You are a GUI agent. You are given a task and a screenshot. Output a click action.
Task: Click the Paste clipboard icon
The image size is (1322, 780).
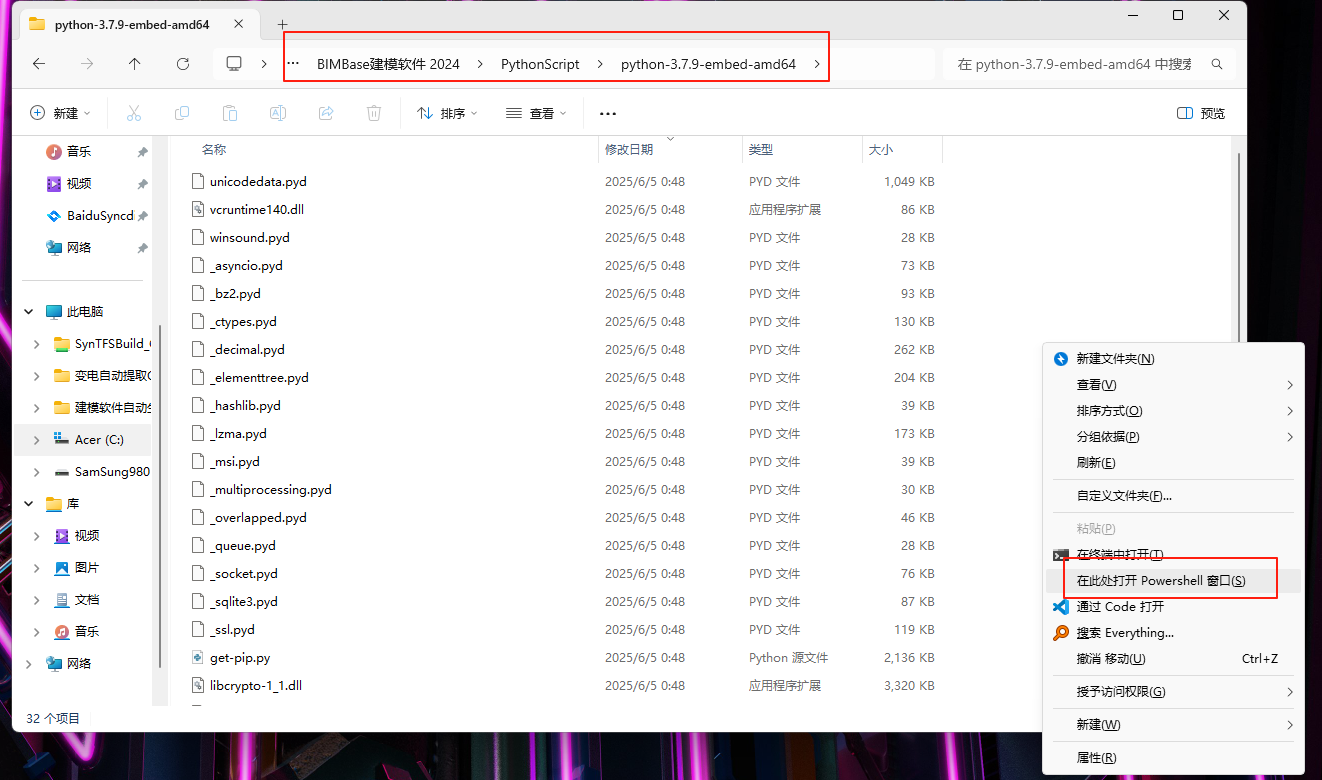click(x=230, y=113)
